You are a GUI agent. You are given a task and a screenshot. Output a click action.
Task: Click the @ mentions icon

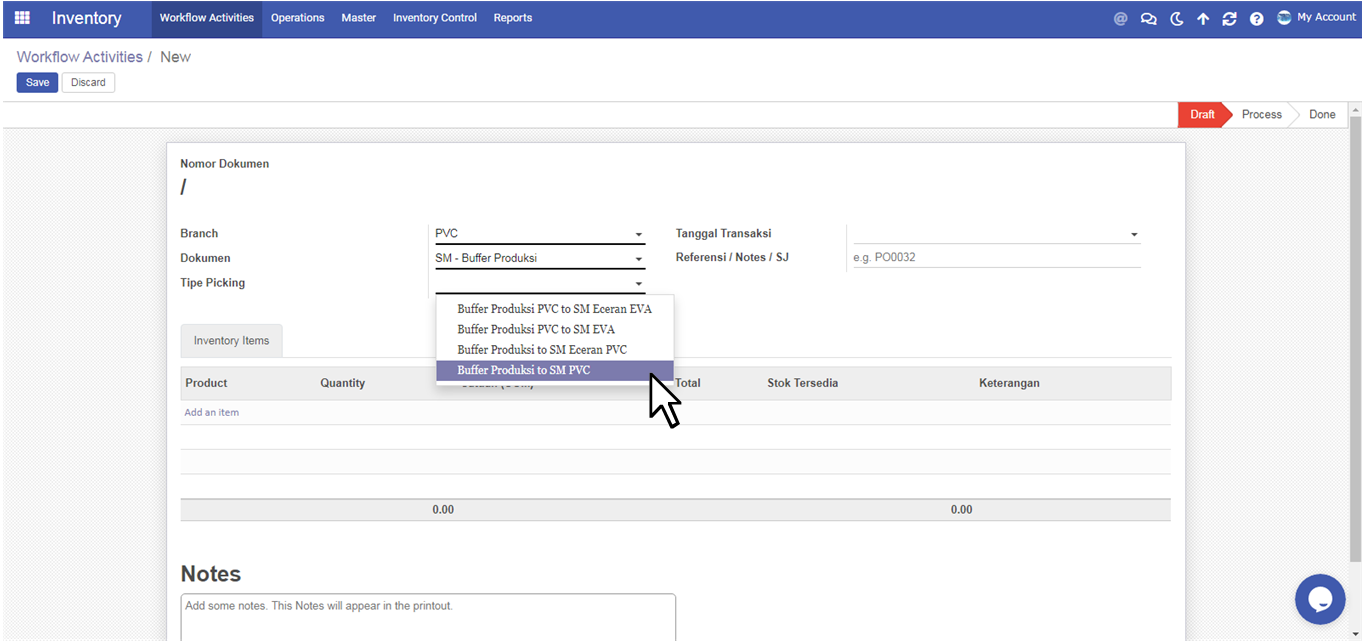tap(1120, 18)
